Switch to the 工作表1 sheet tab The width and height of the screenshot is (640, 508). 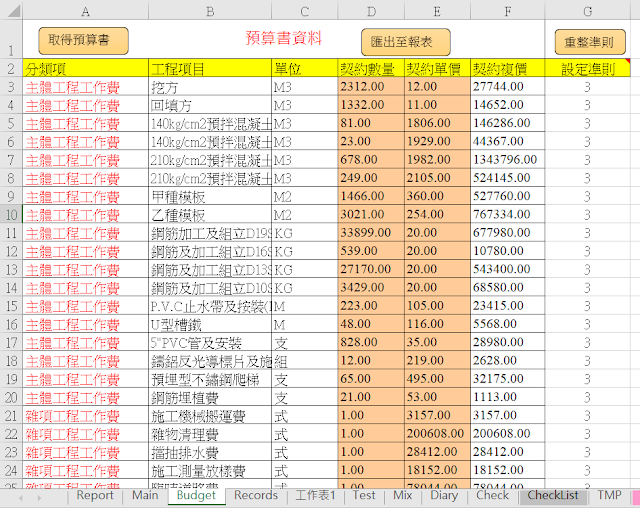pos(315,495)
